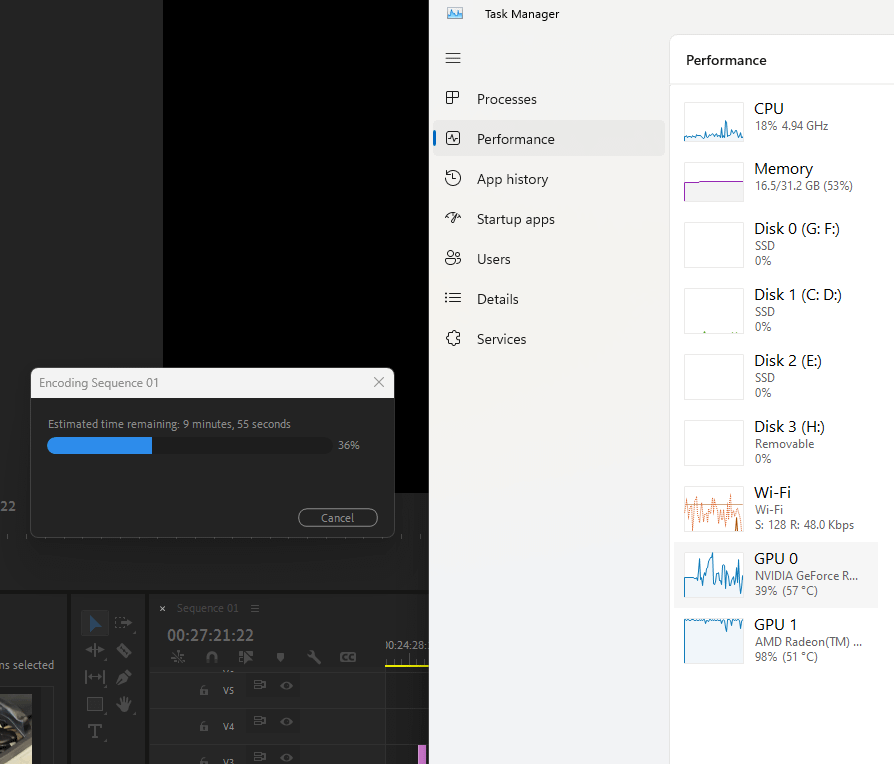Click the project thumbnail in Premiere
The height and width of the screenshot is (764, 894).
(x=16, y=728)
